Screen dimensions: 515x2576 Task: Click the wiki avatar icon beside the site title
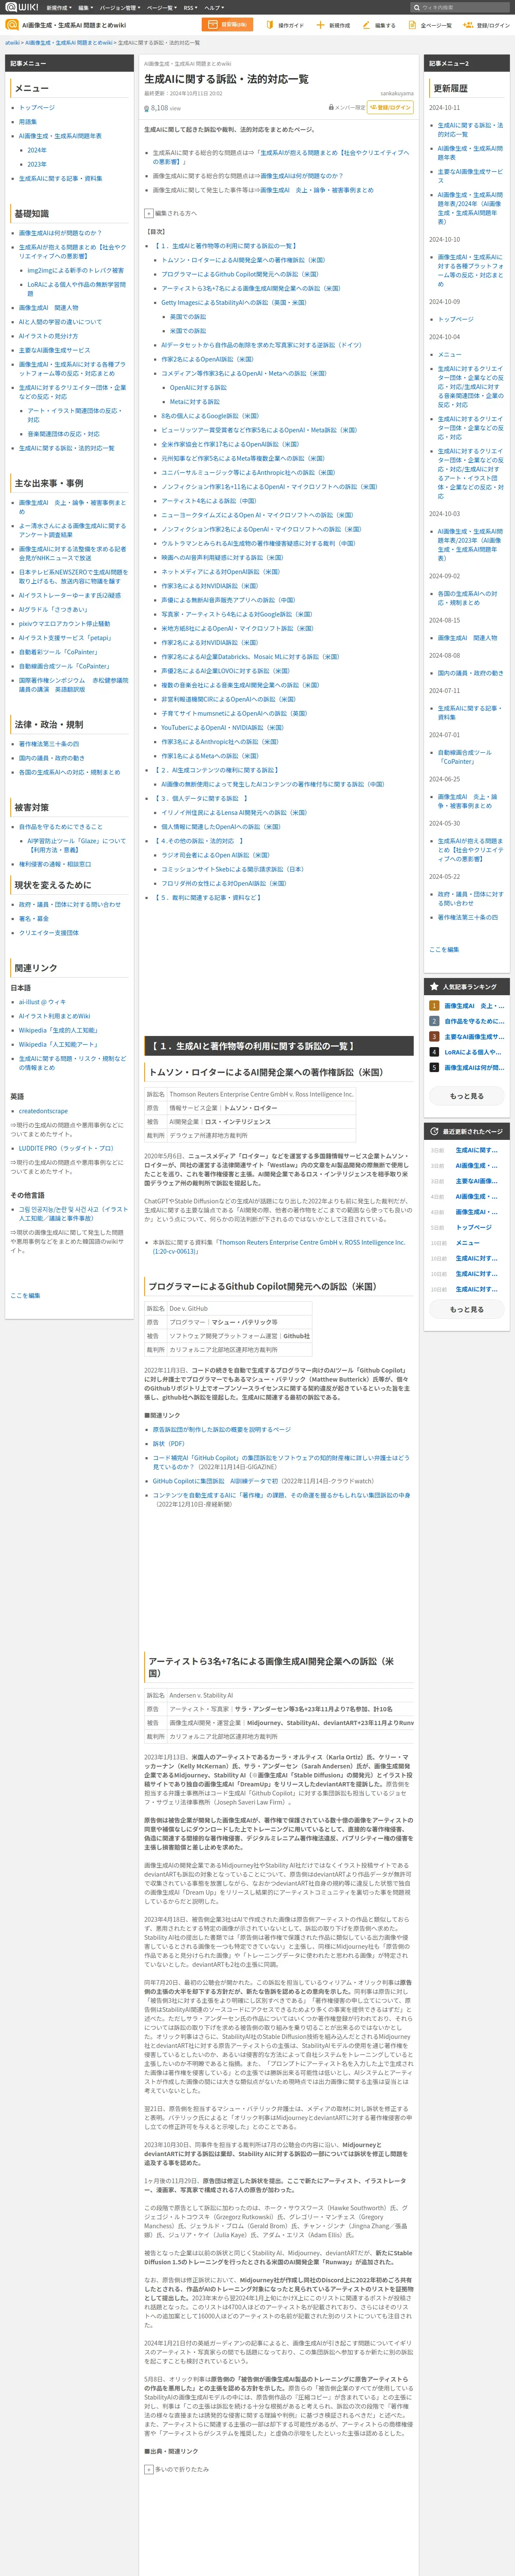pos(12,25)
